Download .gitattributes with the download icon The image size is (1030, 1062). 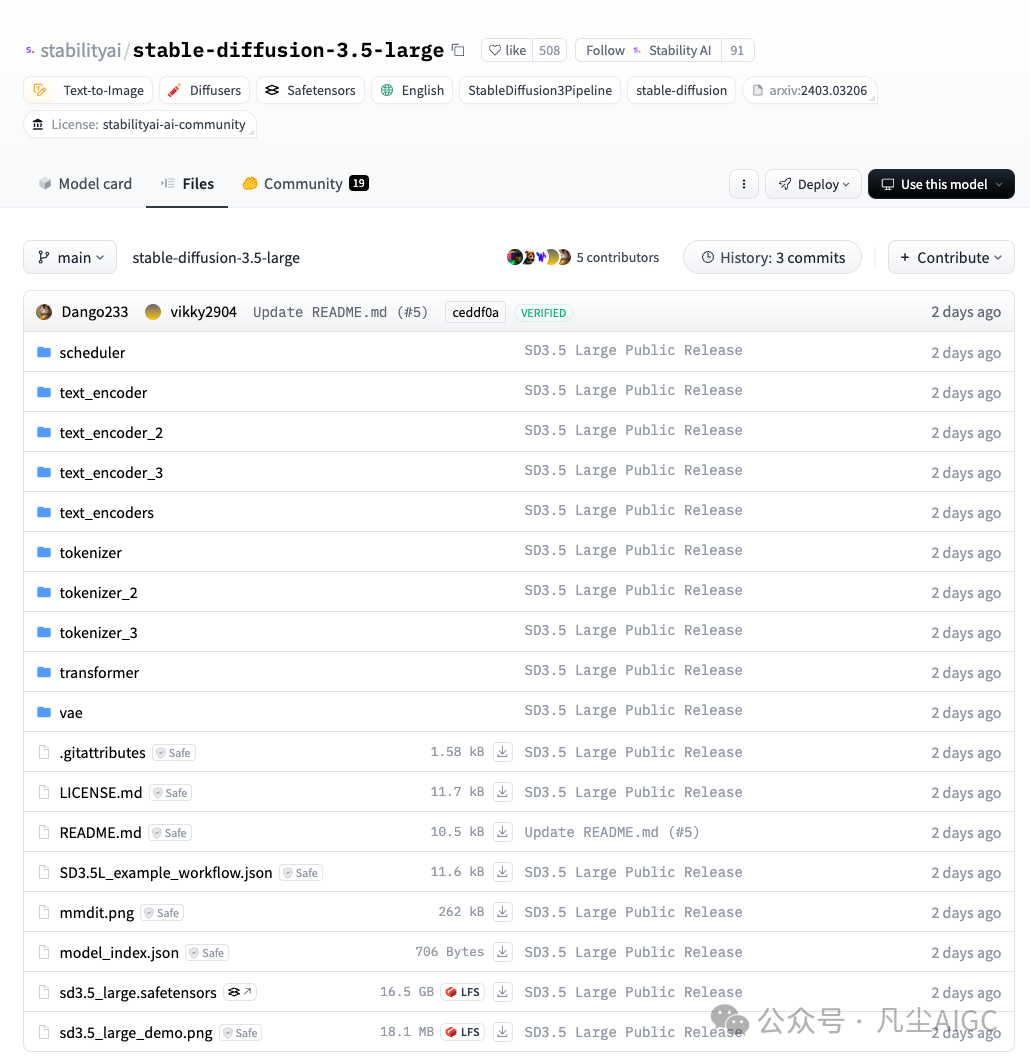tap(502, 752)
